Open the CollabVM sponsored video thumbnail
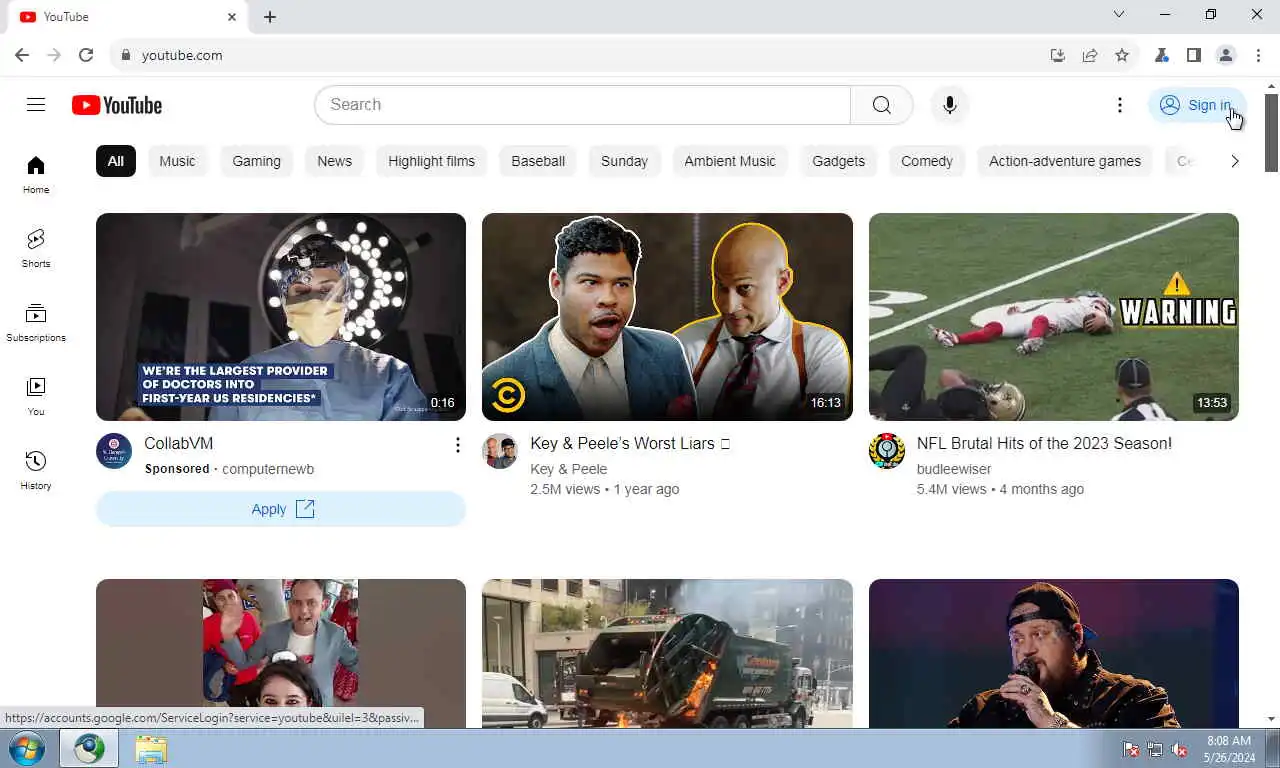 [x=281, y=317]
